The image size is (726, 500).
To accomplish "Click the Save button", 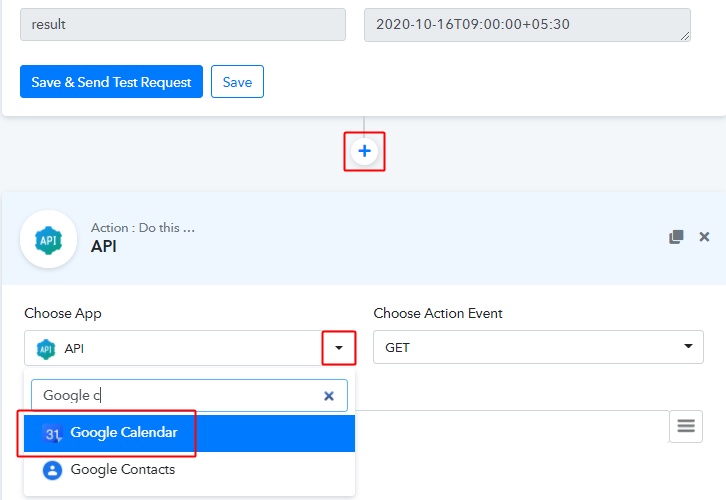I will (x=238, y=81).
